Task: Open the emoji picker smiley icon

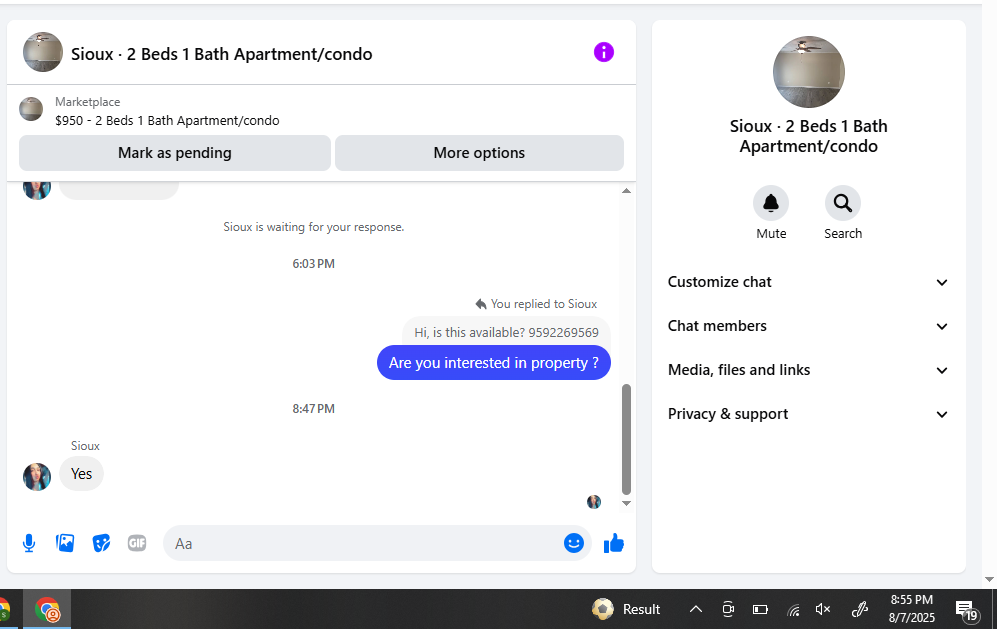Action: (574, 543)
